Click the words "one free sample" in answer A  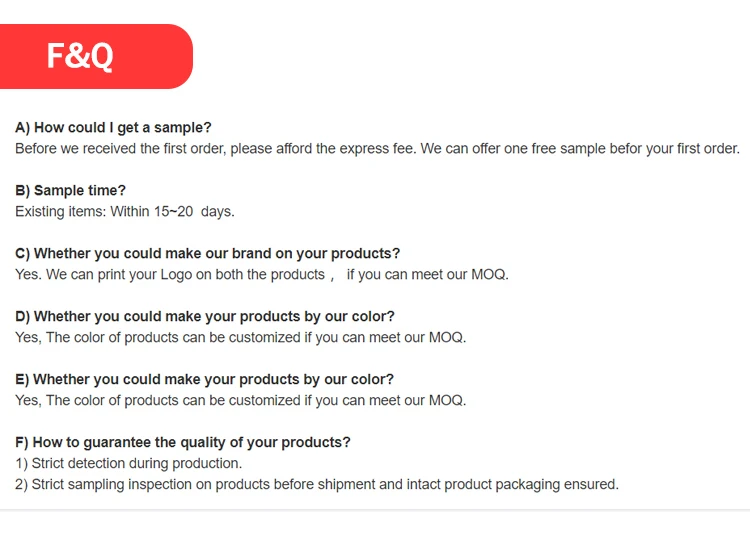coord(555,148)
